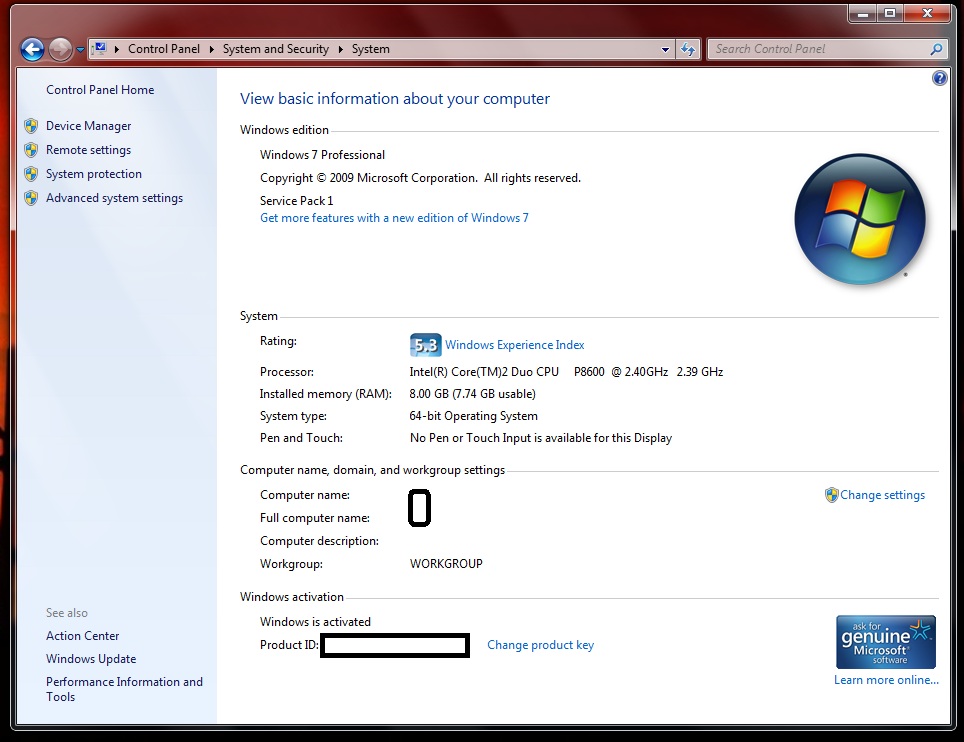Viewport: 964px width, 742px height.
Task: Minimize the System window
Action: 863,13
